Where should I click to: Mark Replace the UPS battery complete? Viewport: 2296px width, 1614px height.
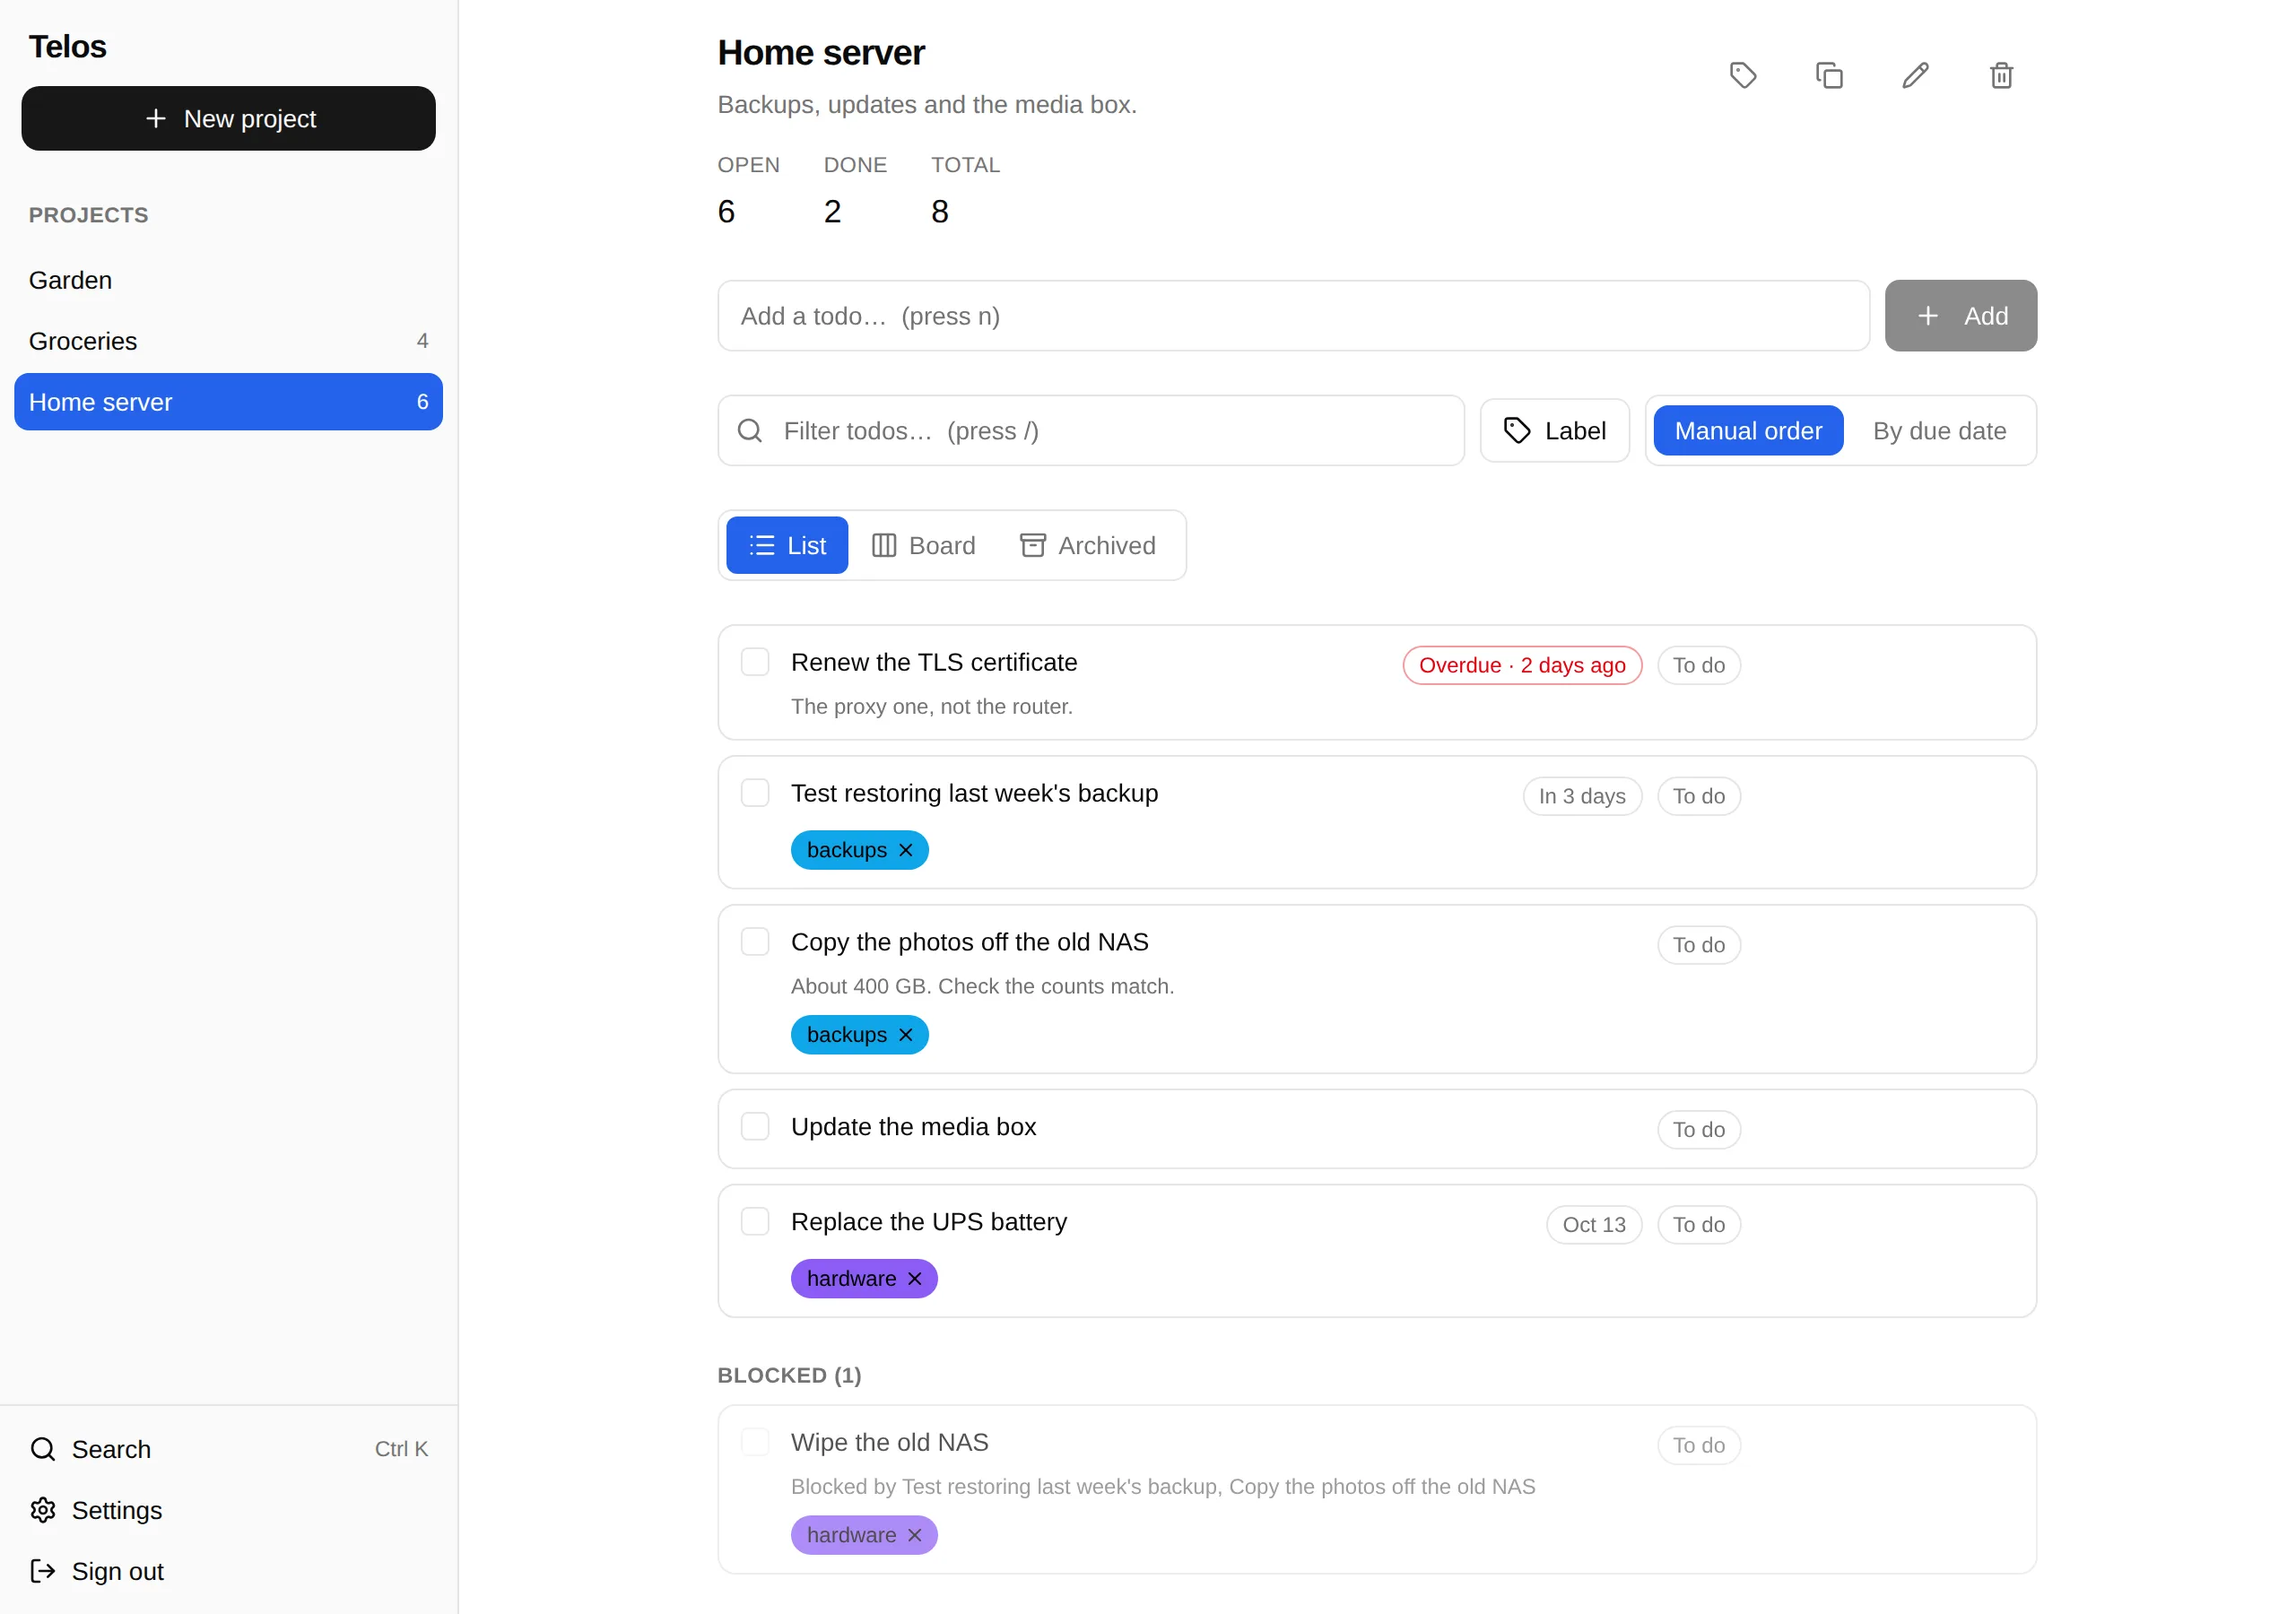755,1221
